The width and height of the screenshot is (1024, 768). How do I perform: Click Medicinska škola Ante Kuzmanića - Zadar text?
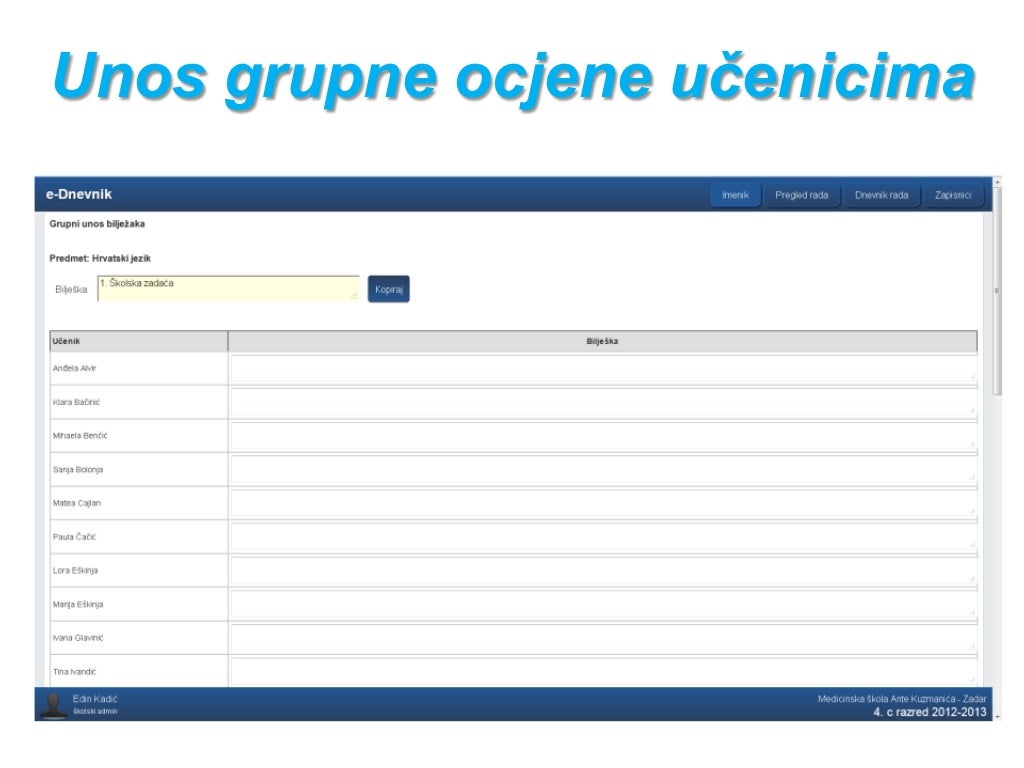[902, 699]
